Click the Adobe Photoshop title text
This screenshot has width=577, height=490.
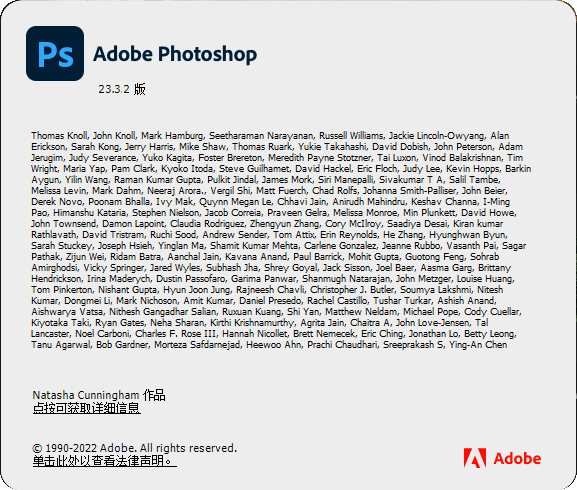[x=175, y=54]
